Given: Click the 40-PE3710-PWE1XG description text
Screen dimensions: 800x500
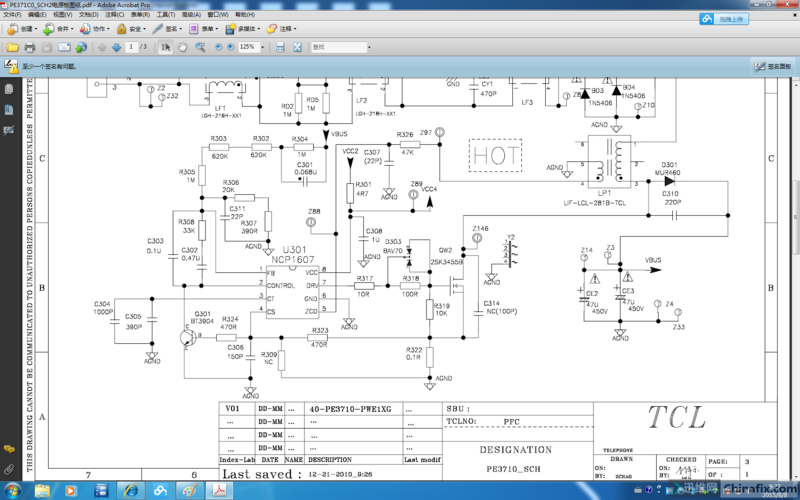Looking at the screenshot, I should click(x=351, y=409).
